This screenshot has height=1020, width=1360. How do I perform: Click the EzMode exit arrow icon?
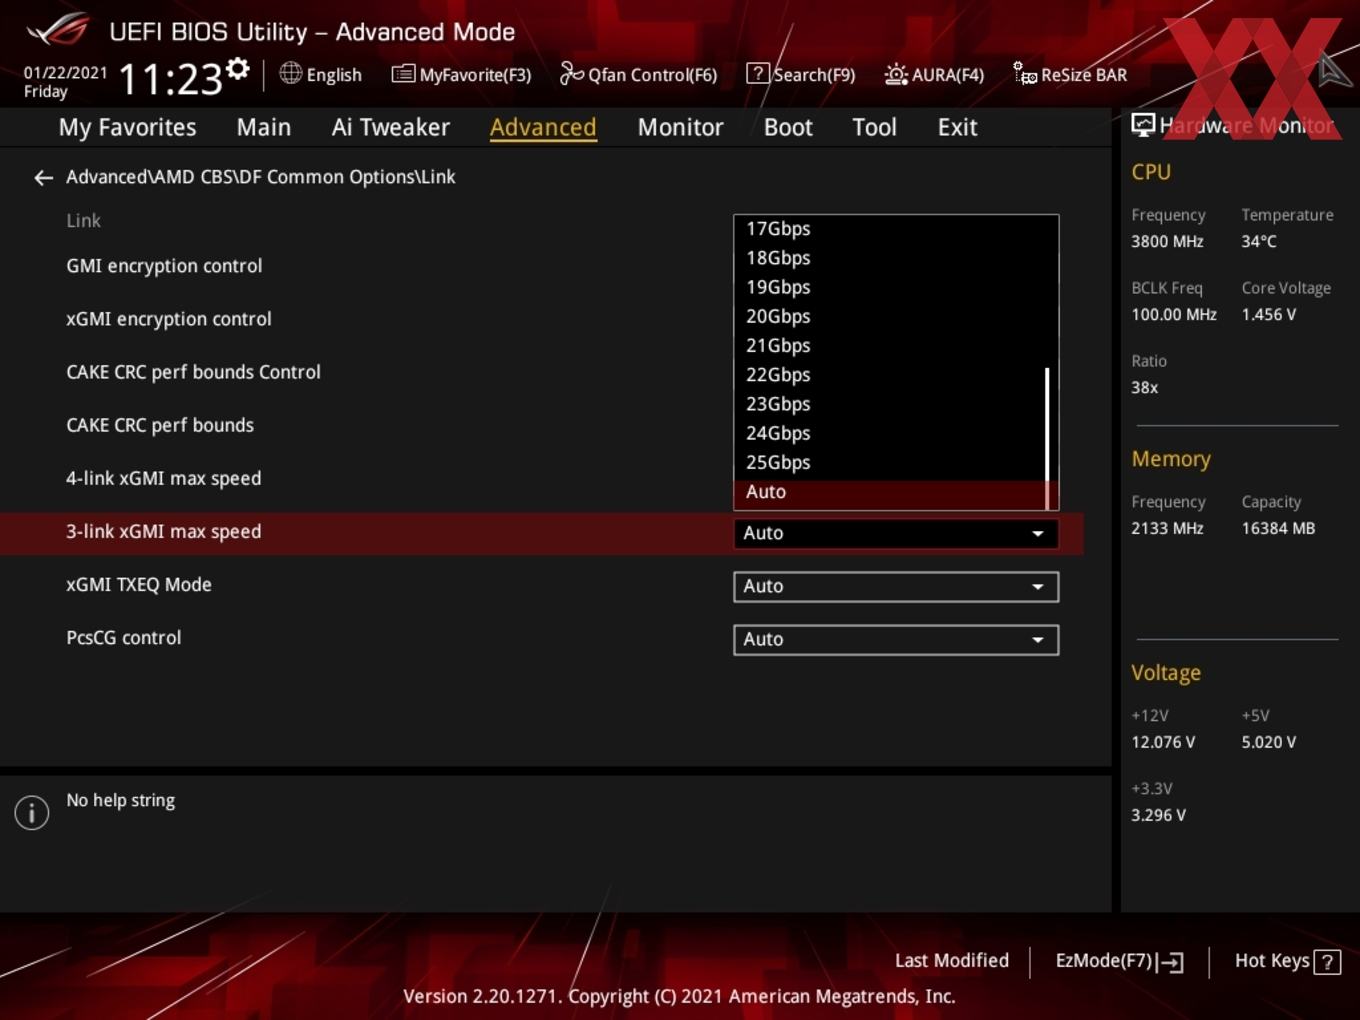point(1170,962)
